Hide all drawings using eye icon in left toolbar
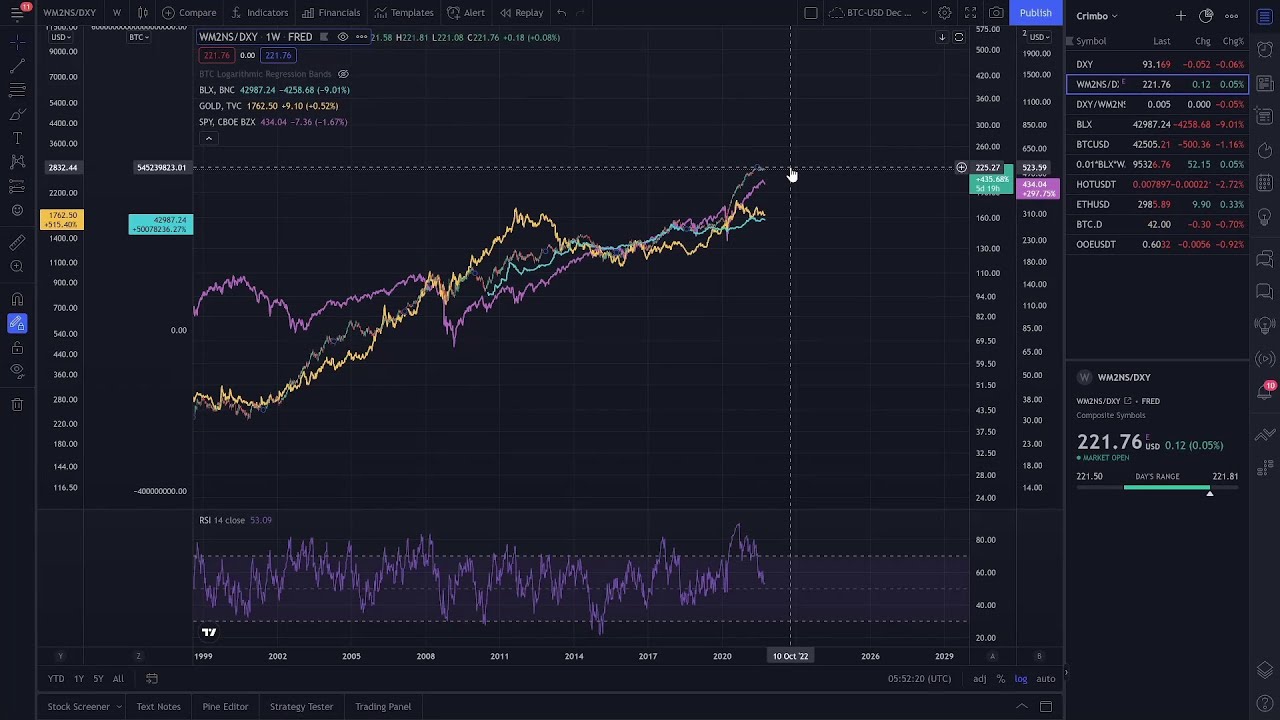The image size is (1280, 720). click(x=17, y=371)
